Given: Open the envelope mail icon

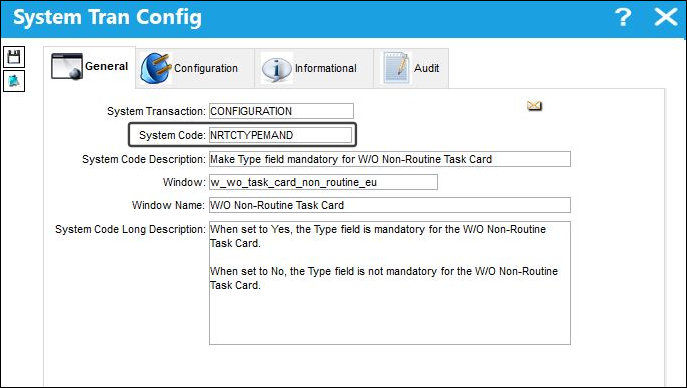Looking at the screenshot, I should [x=534, y=106].
